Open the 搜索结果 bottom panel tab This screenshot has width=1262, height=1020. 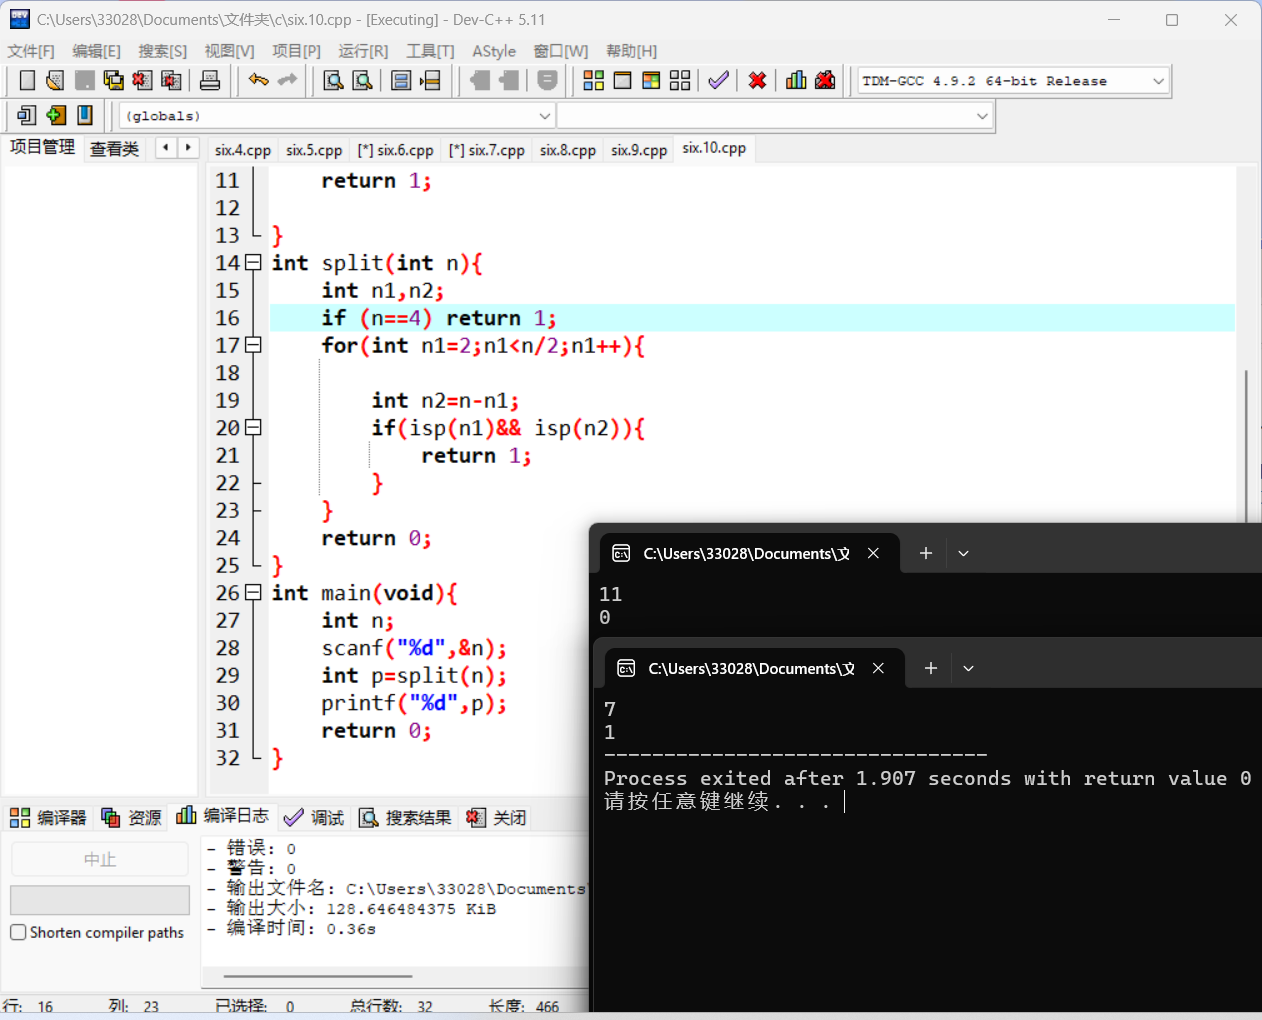pyautogui.click(x=405, y=818)
